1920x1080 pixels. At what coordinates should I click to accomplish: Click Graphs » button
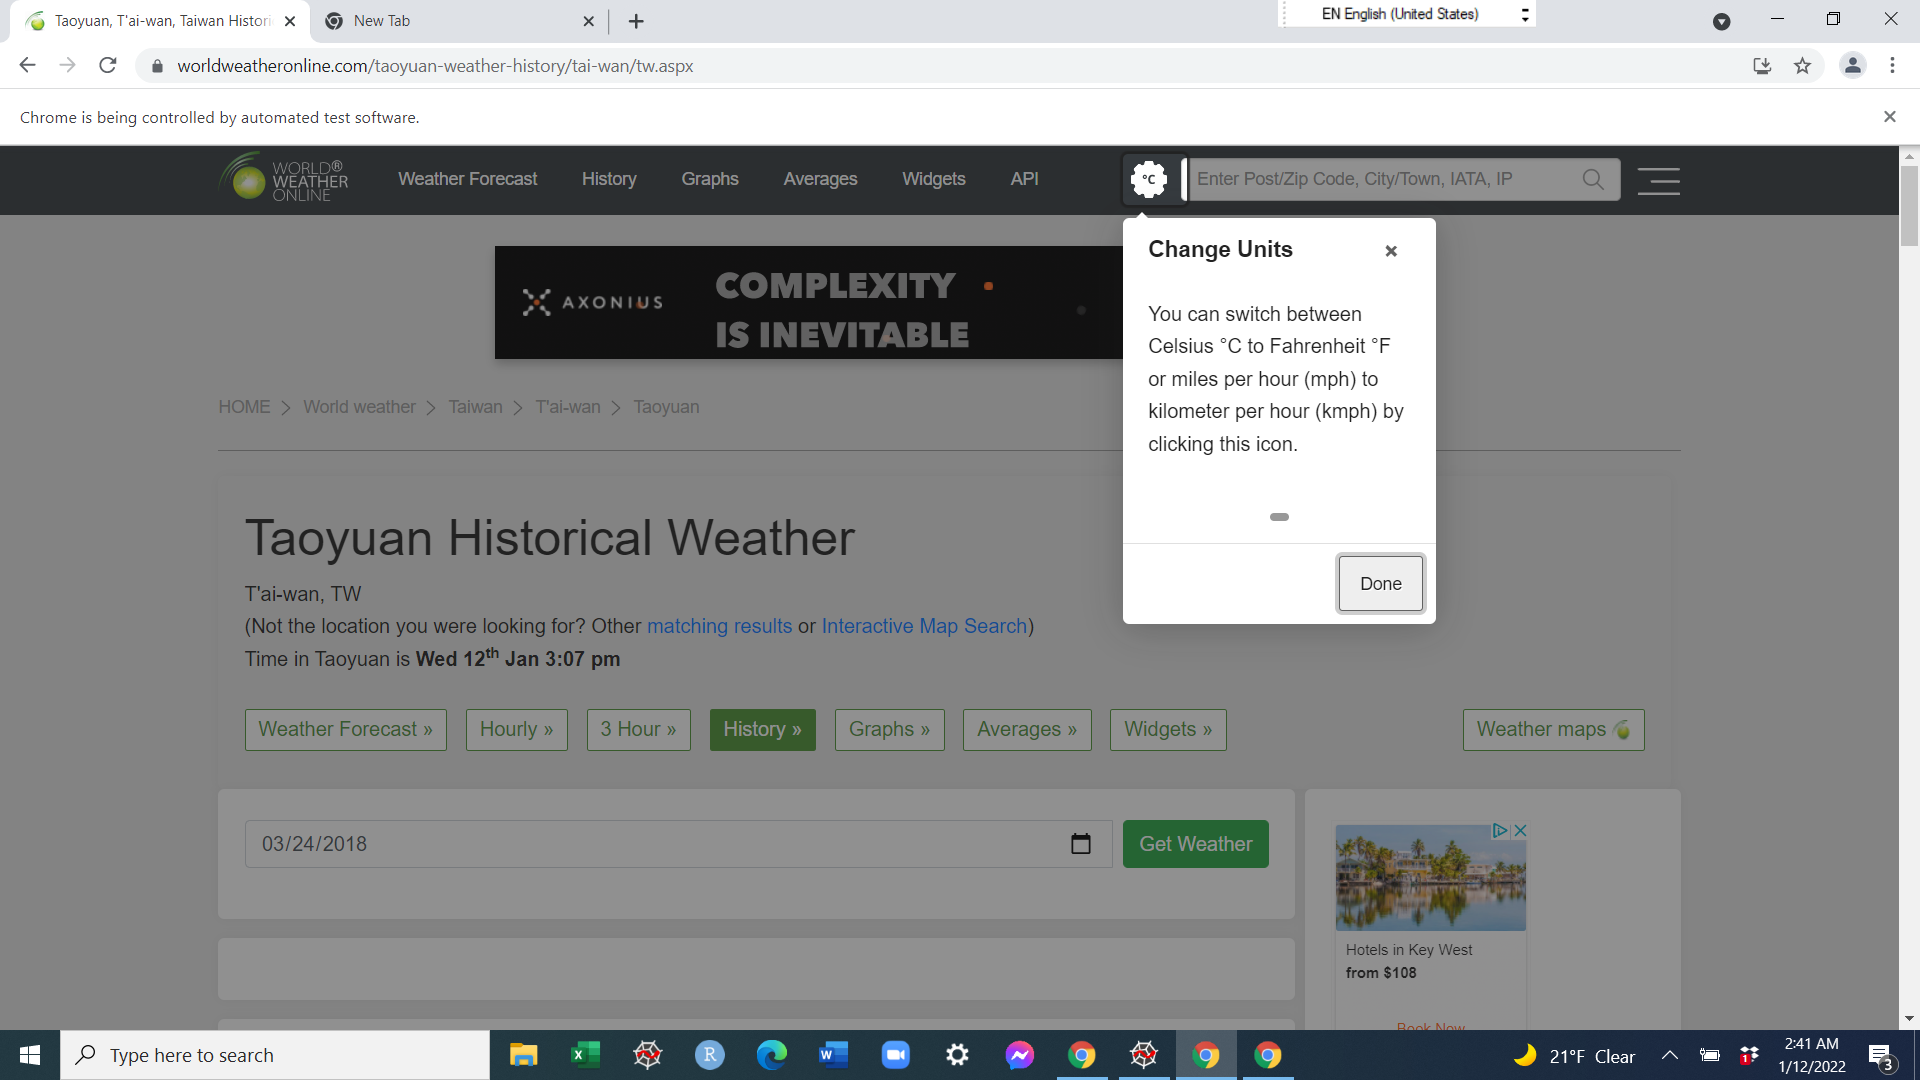pyautogui.click(x=889, y=730)
